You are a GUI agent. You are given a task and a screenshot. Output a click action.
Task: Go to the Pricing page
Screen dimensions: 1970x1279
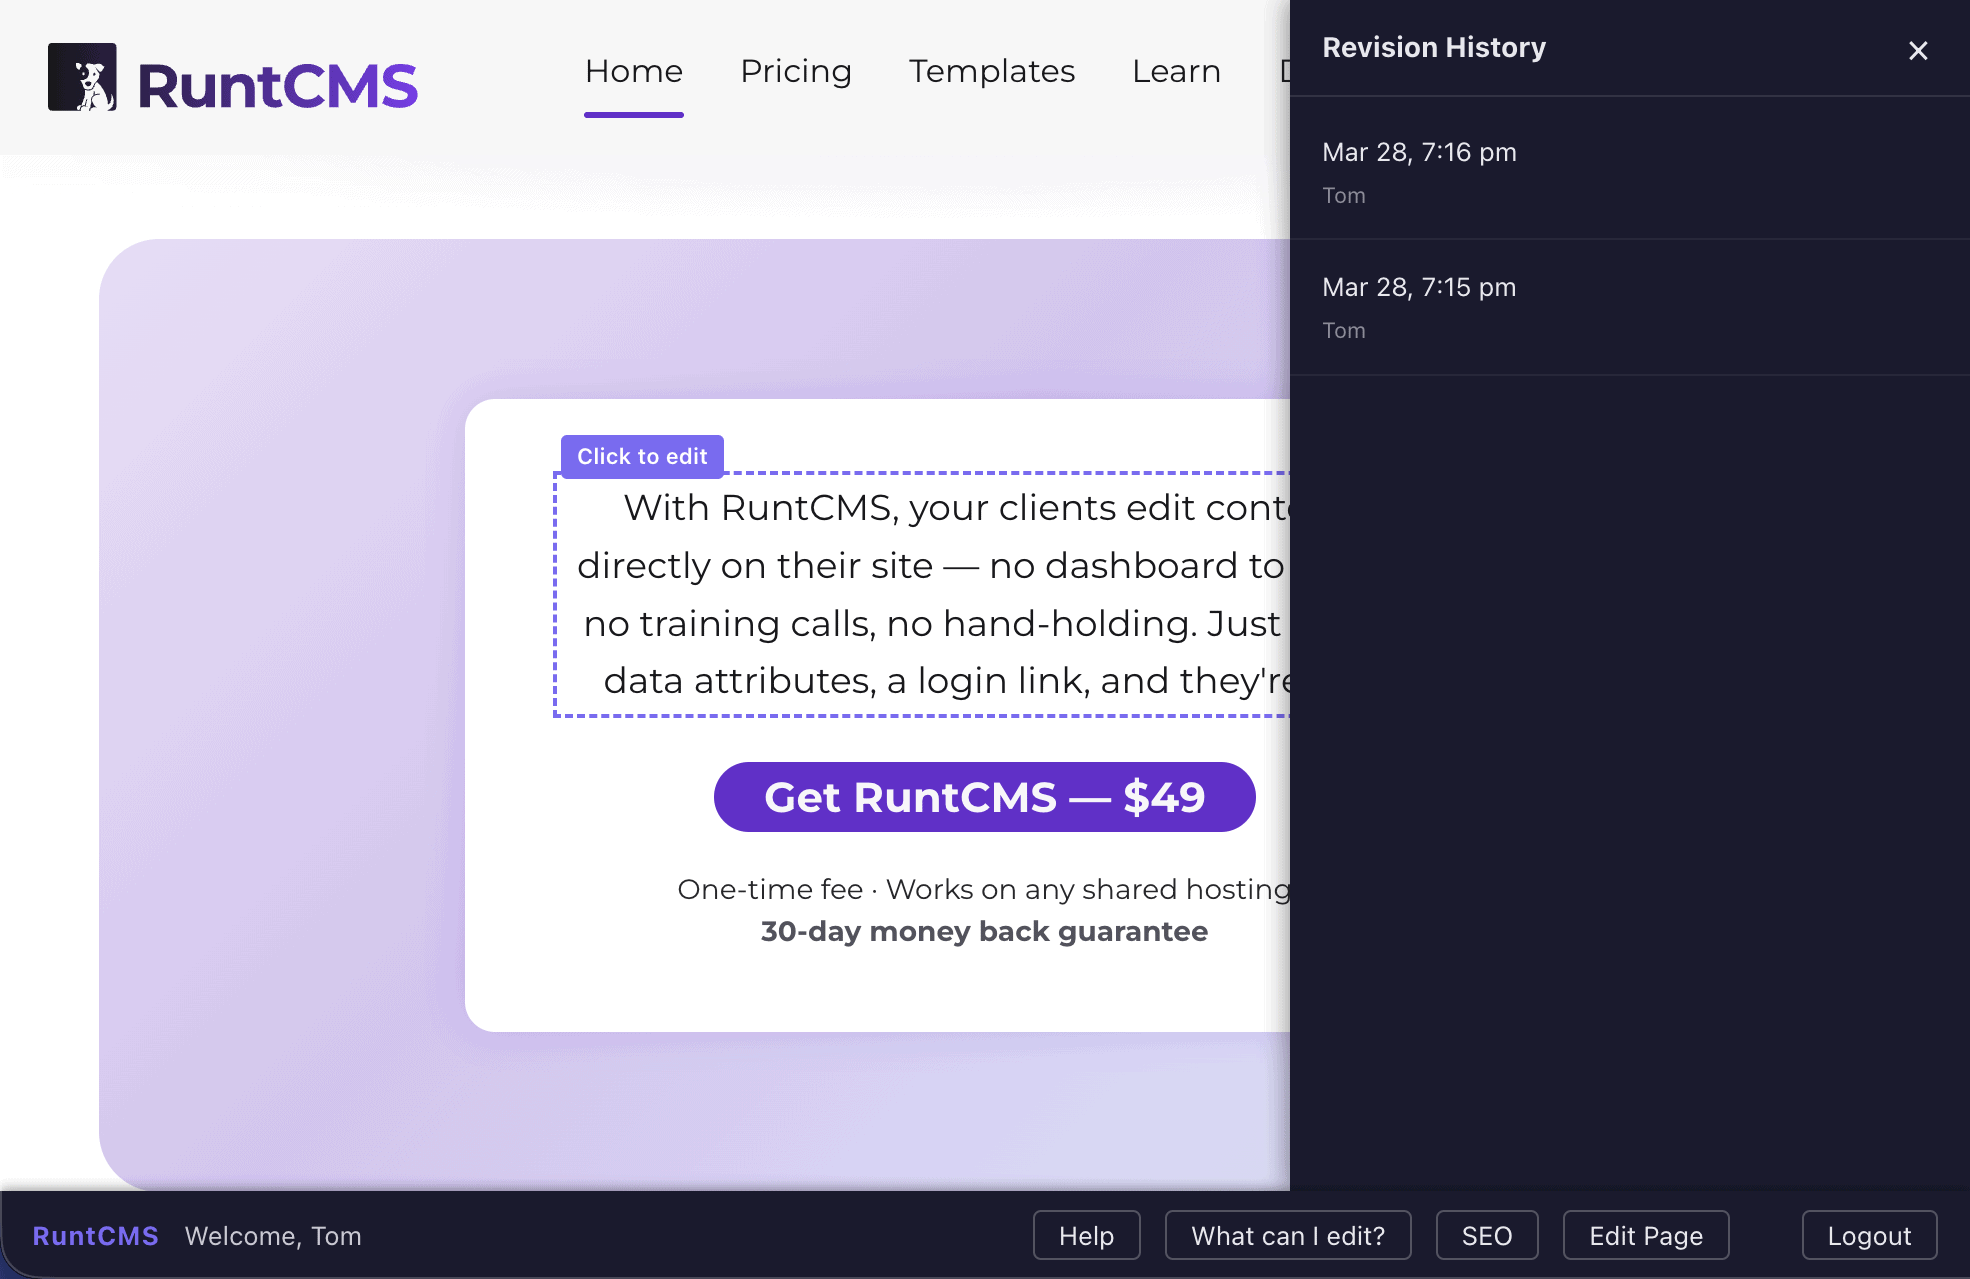coord(795,71)
